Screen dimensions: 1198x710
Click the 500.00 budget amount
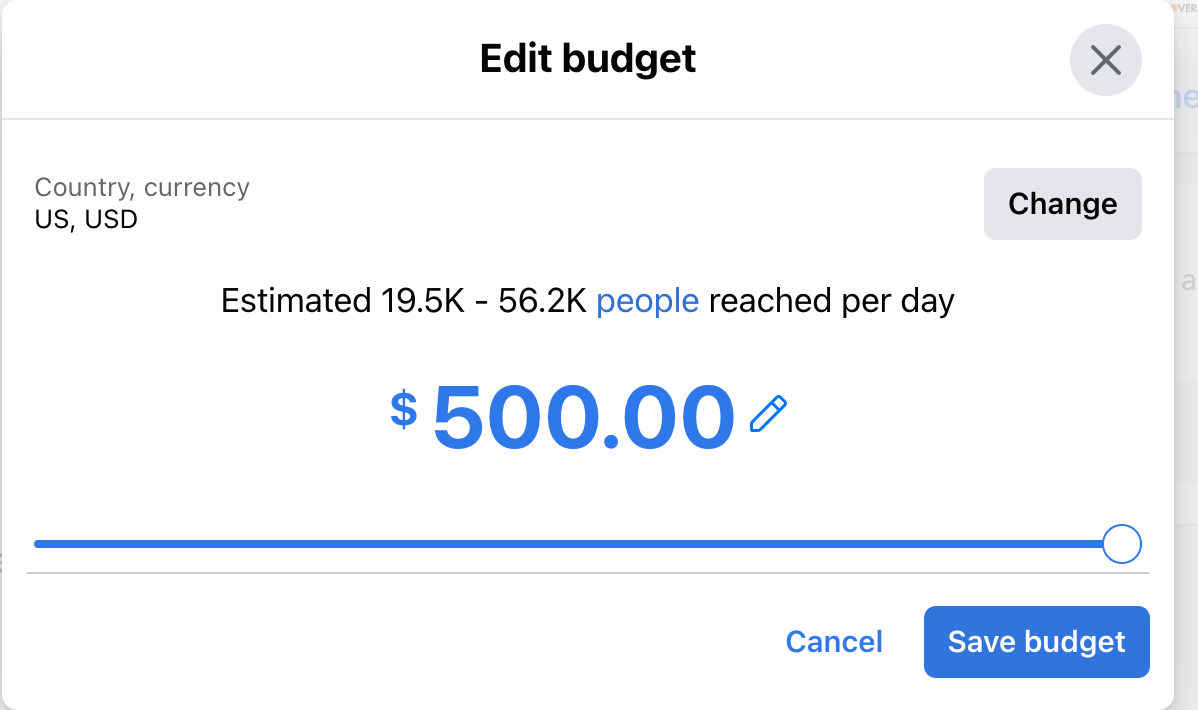pyautogui.click(x=584, y=417)
